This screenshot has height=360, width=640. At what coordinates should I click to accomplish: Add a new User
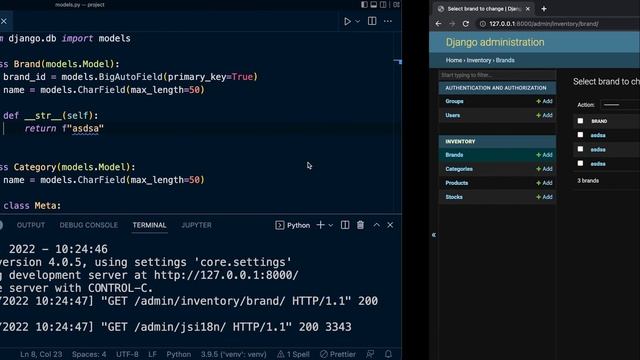pos(544,116)
